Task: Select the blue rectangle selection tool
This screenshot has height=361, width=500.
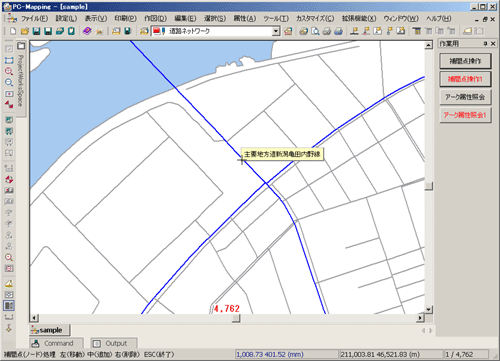Action: [x=9, y=60]
